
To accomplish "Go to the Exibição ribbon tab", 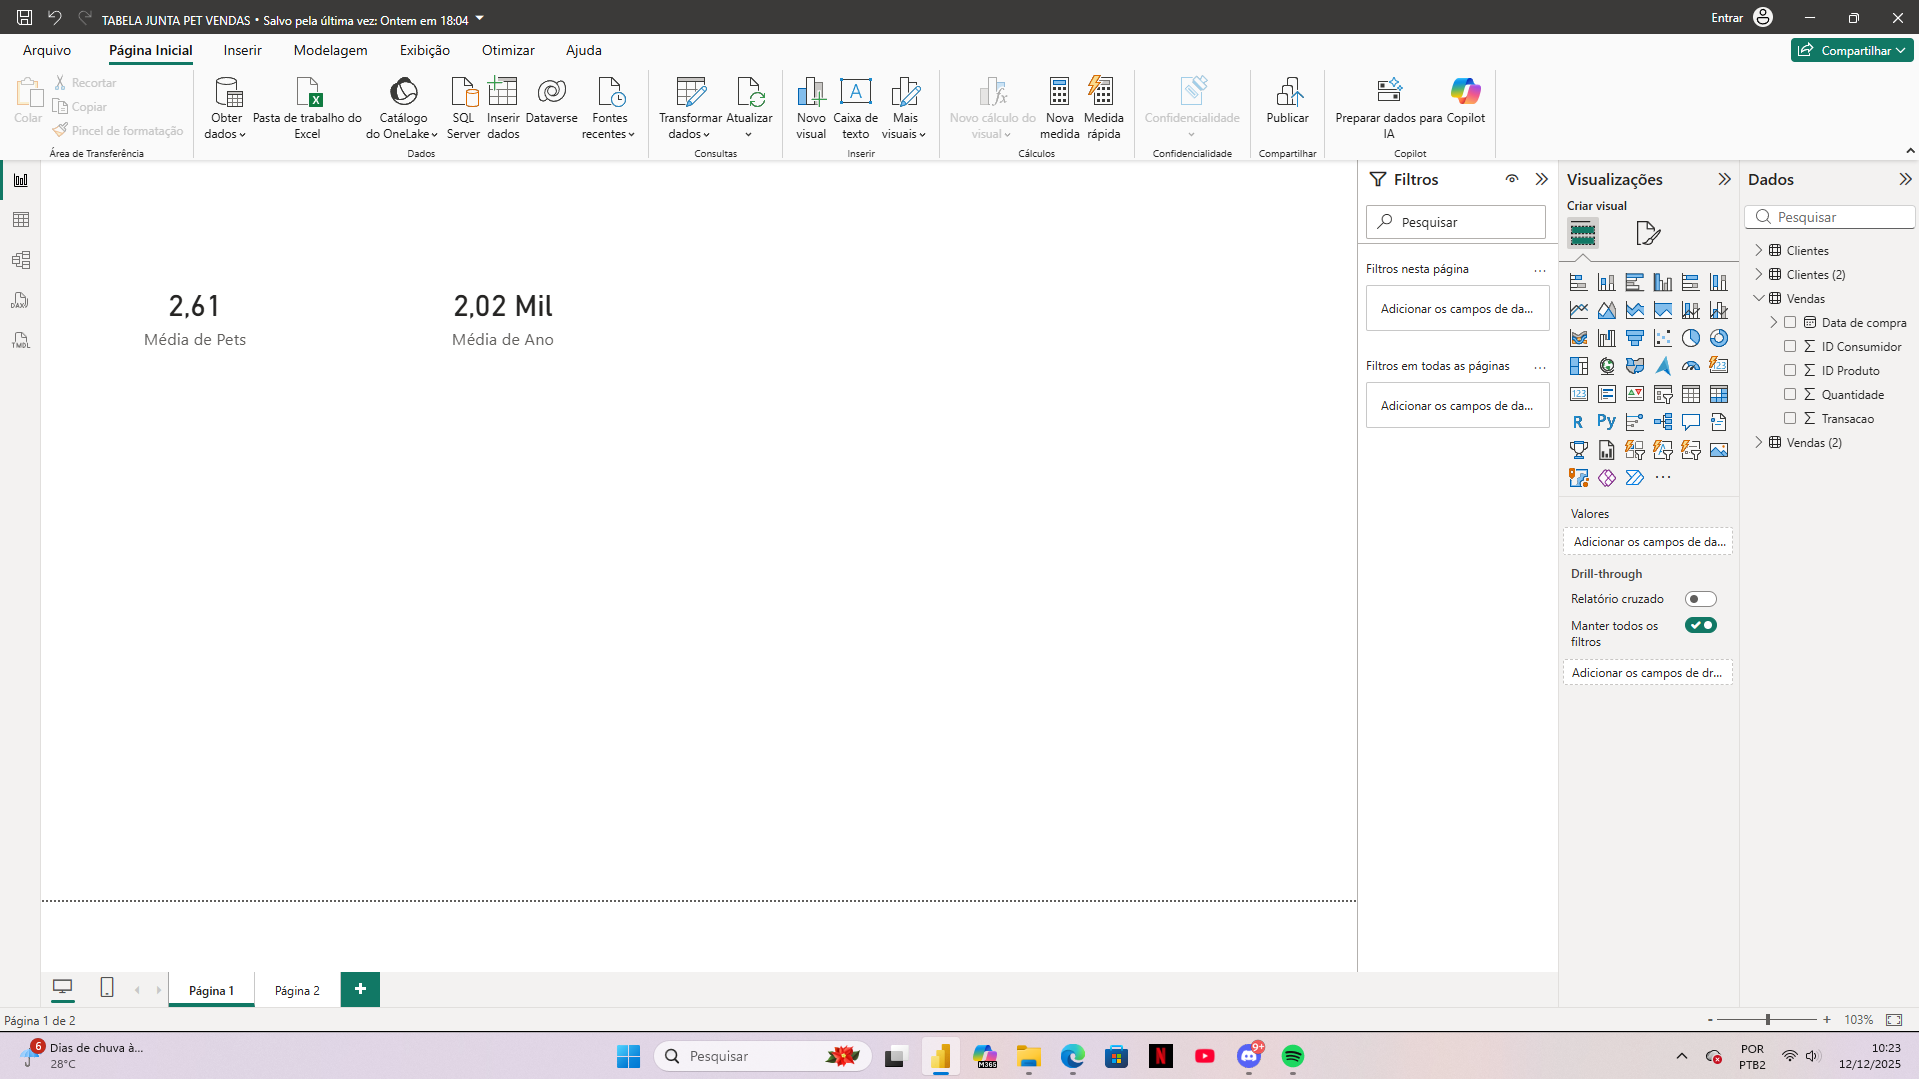I will pyautogui.click(x=425, y=50).
